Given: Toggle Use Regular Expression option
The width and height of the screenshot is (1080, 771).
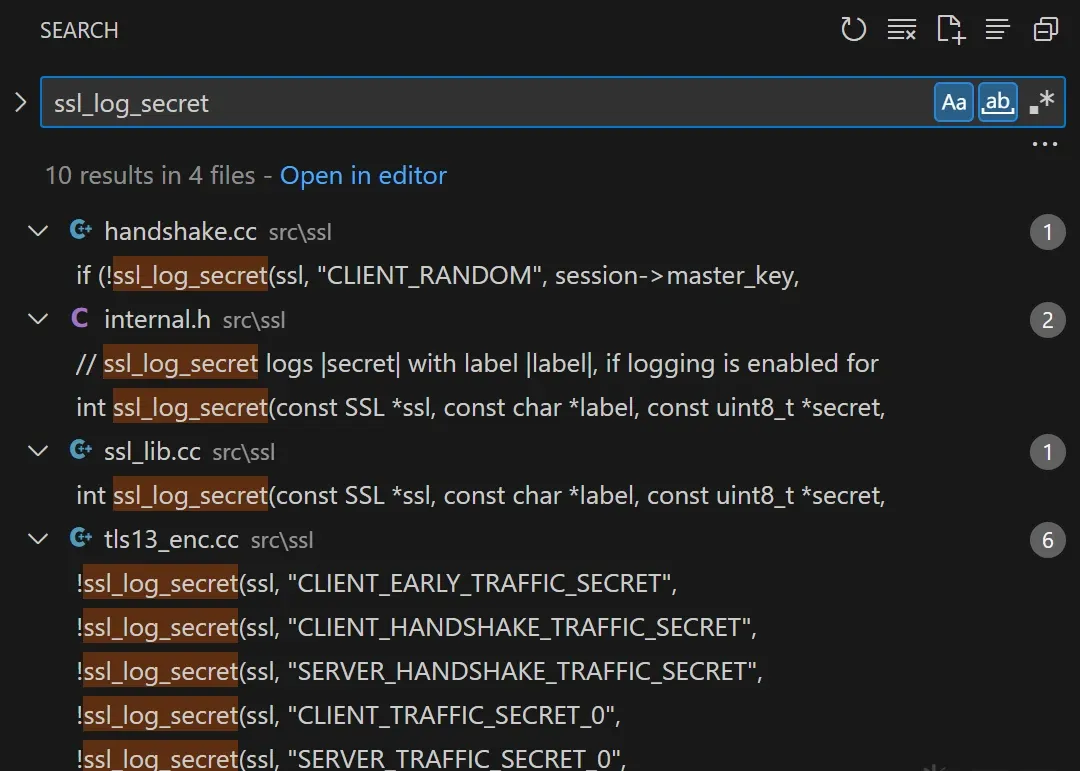Looking at the screenshot, I should coord(1041,102).
